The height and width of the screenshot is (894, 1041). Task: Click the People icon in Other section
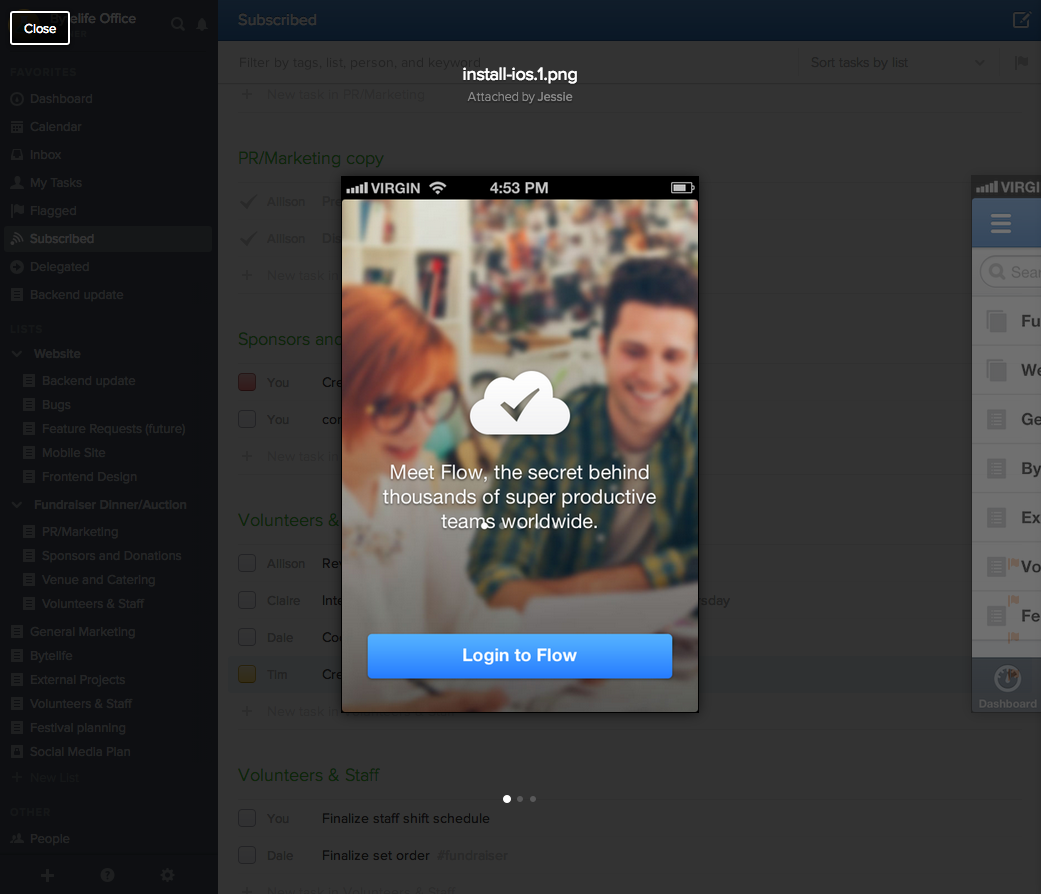point(17,839)
